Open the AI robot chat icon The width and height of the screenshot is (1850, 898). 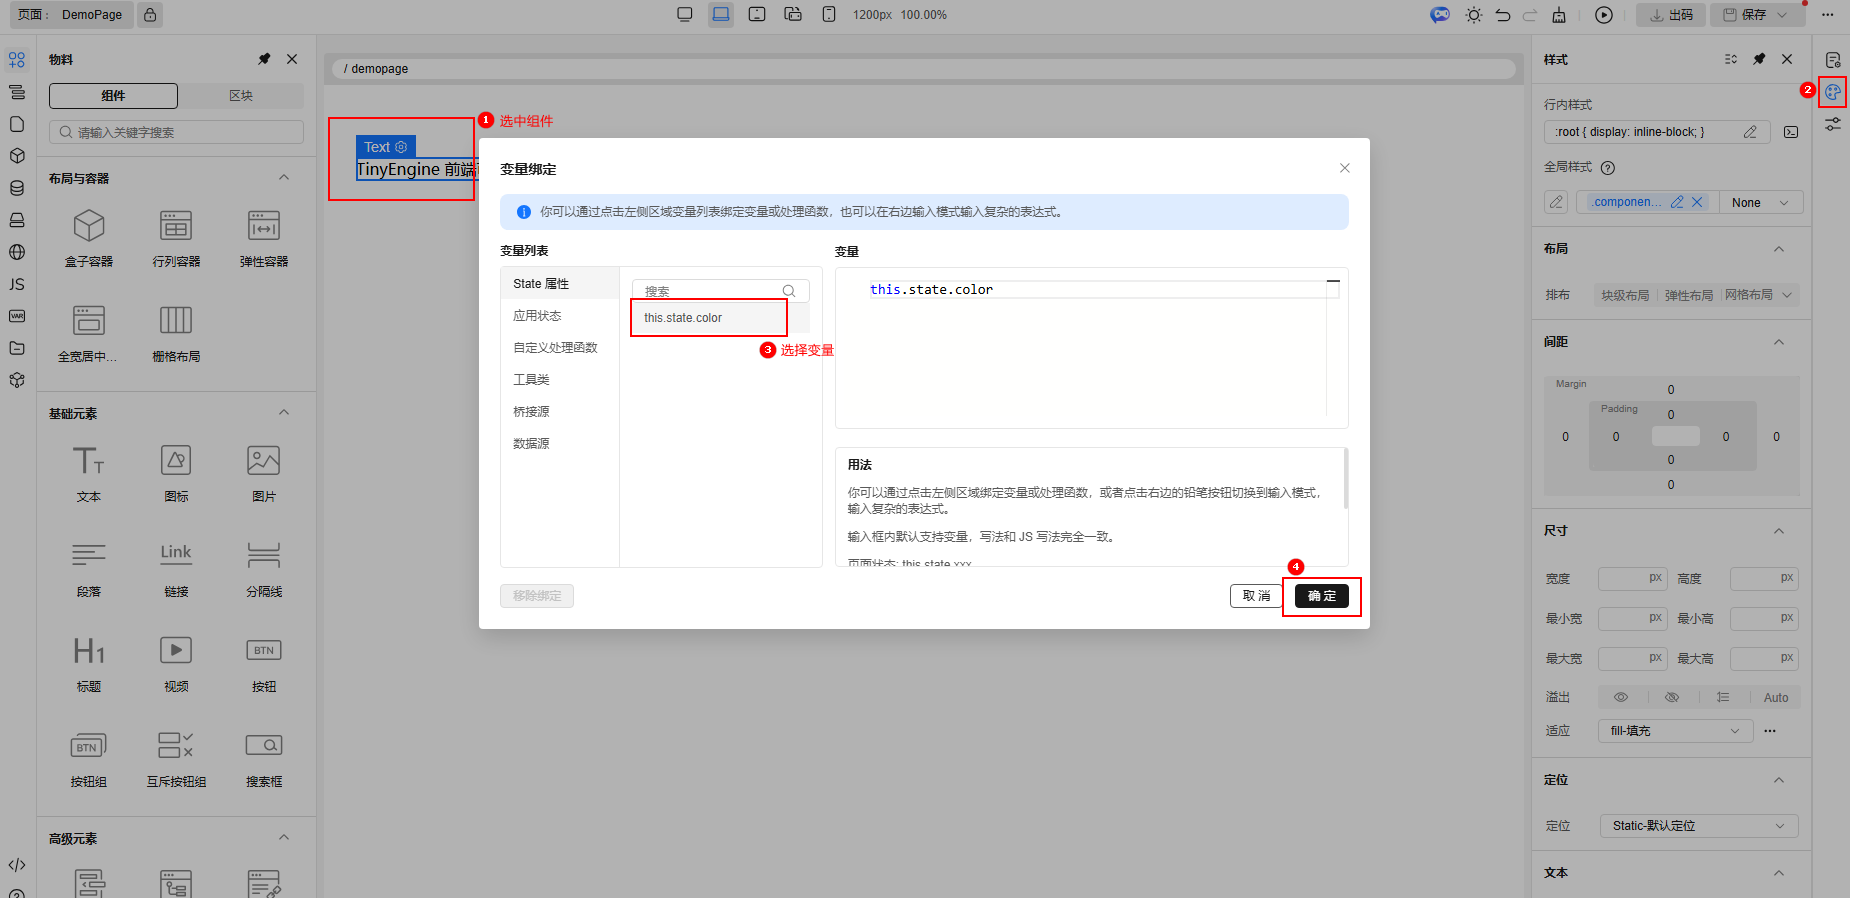coord(1440,15)
